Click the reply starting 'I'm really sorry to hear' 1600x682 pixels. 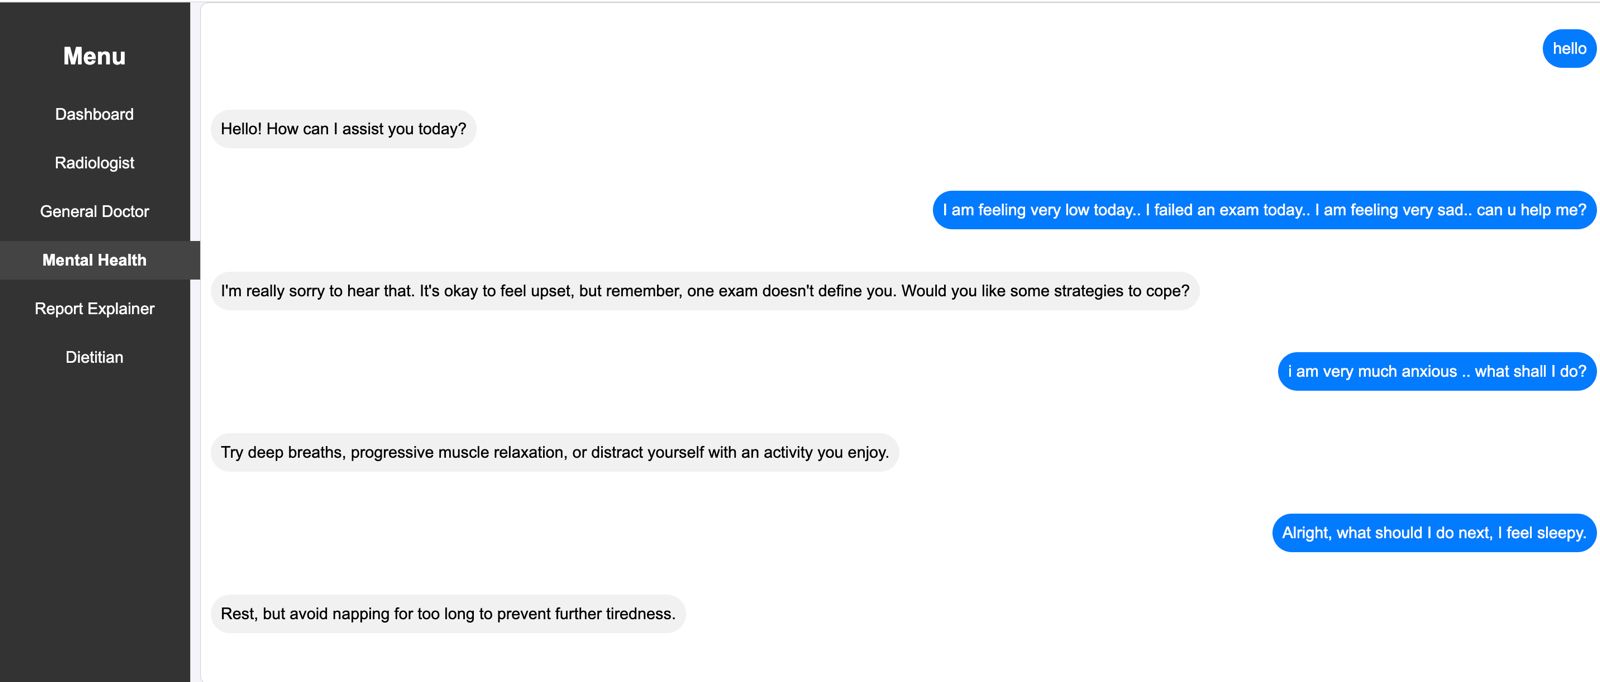pyautogui.click(x=704, y=291)
